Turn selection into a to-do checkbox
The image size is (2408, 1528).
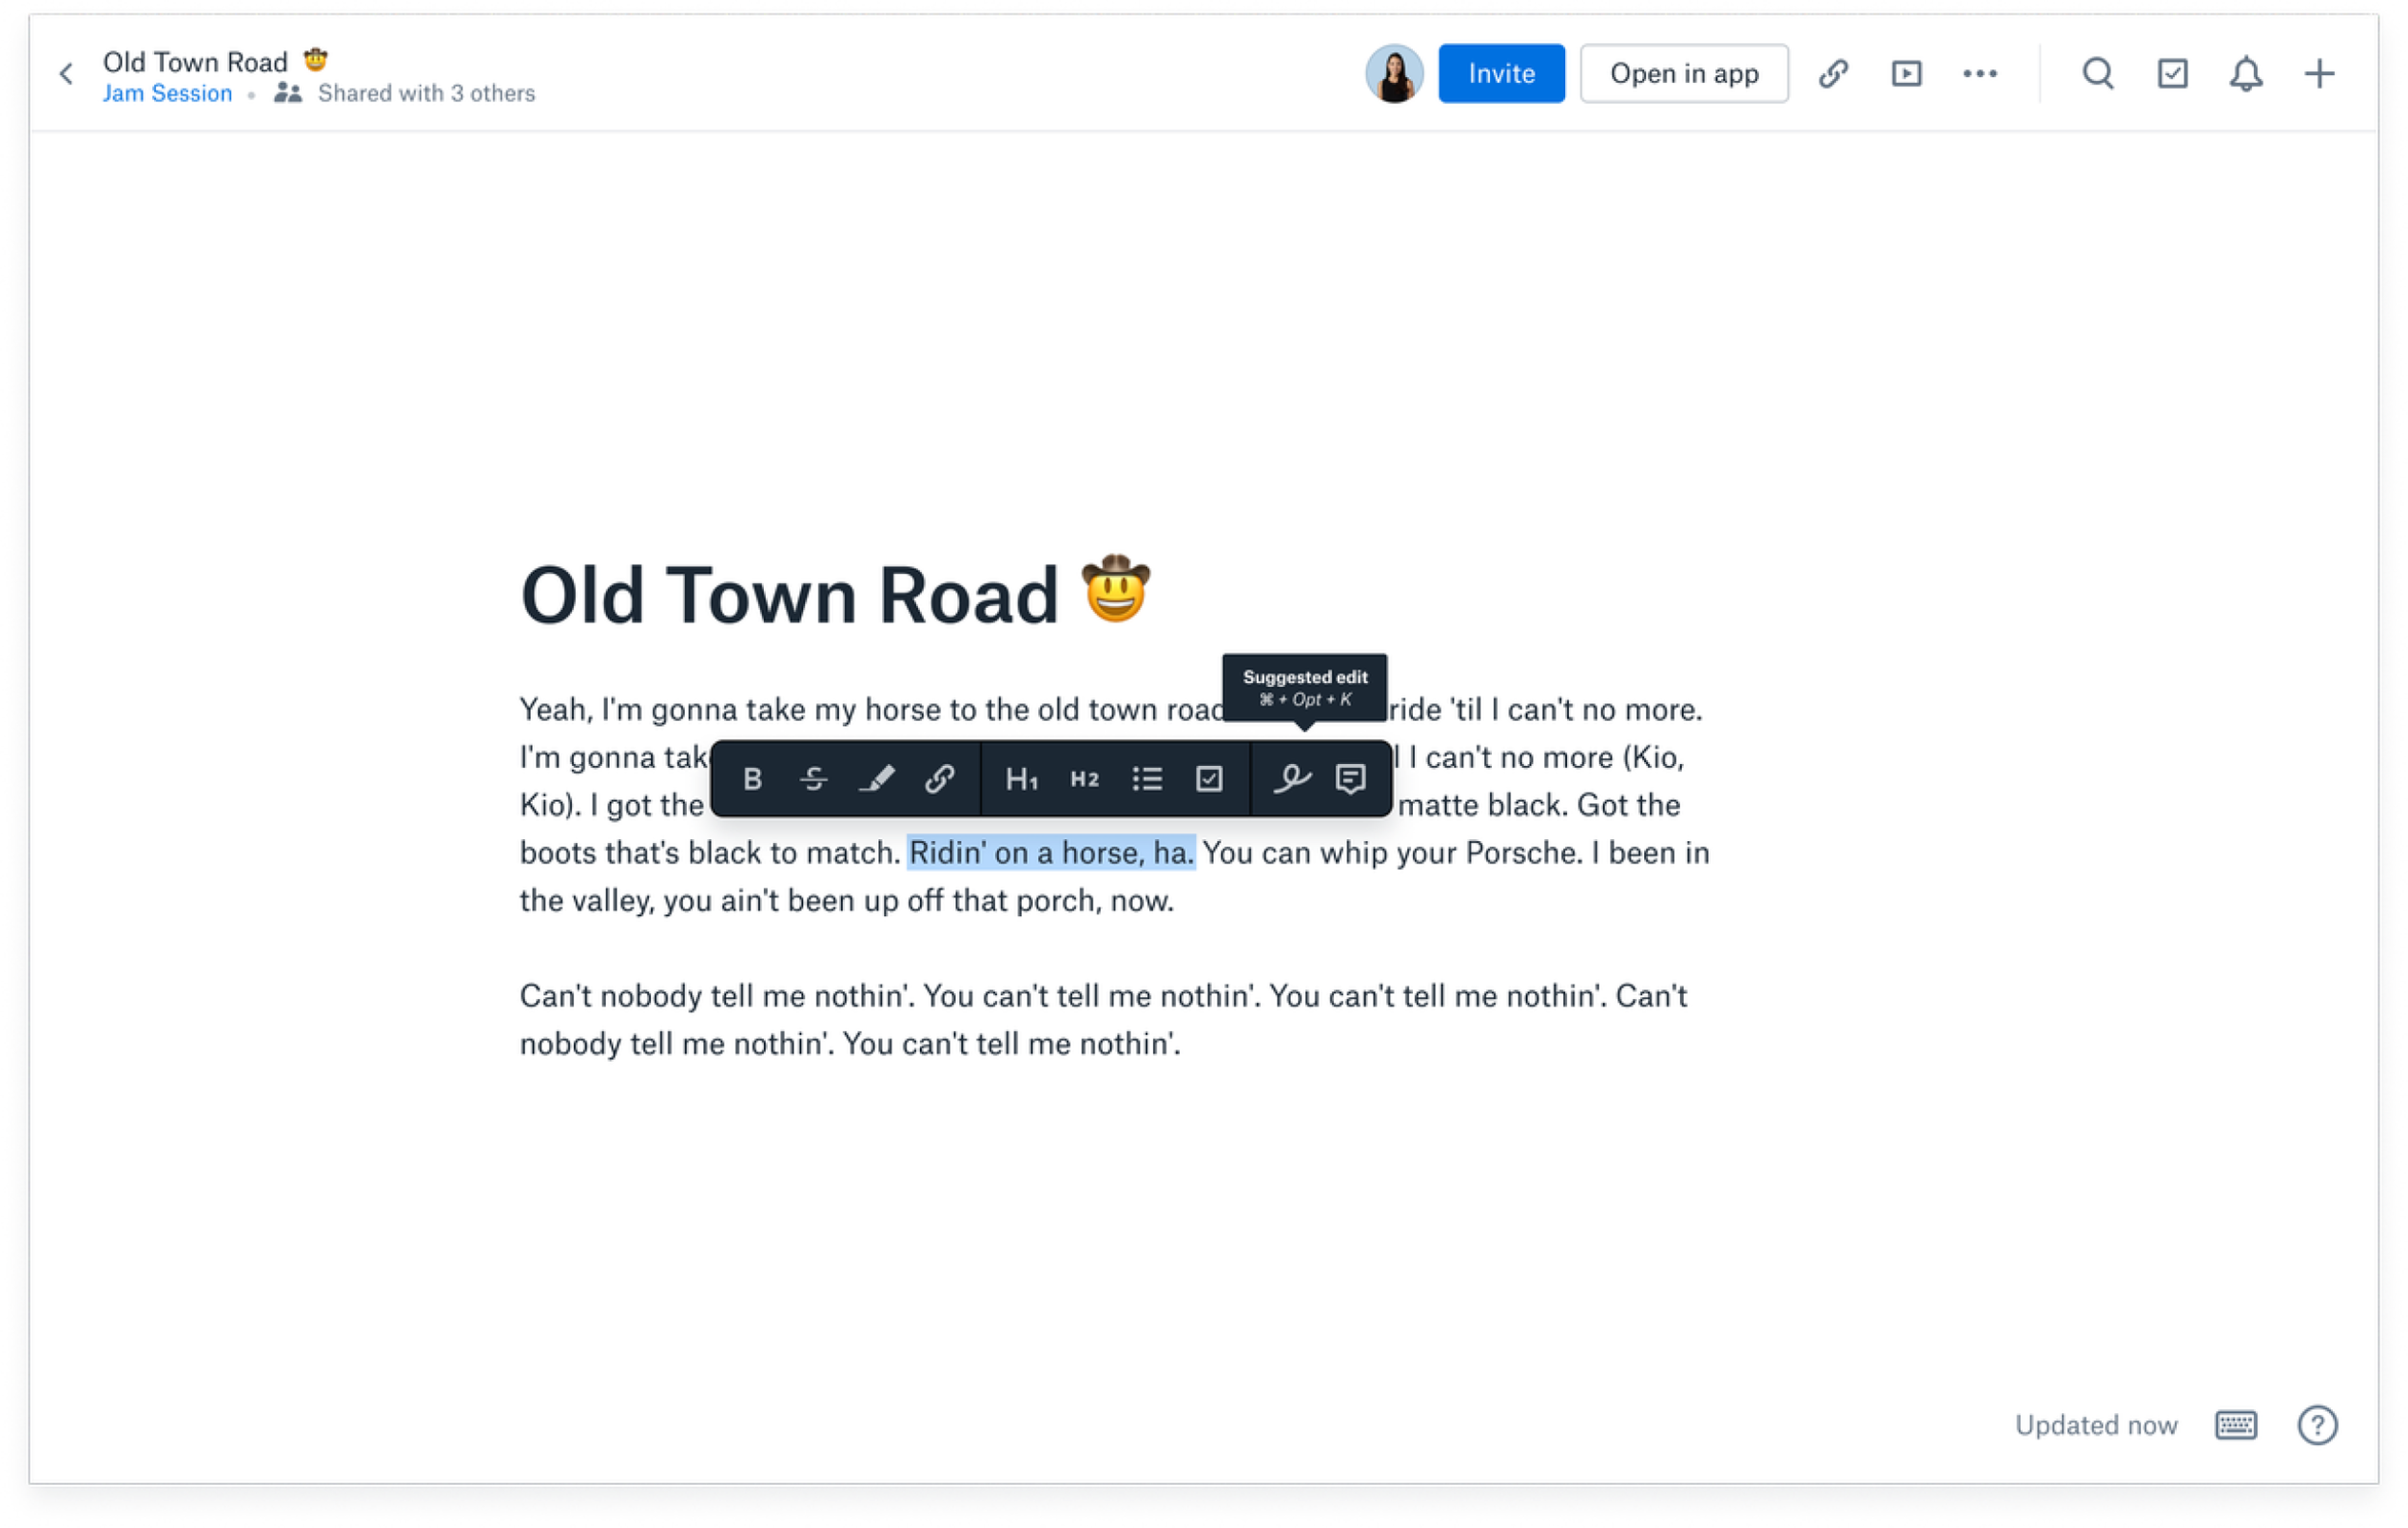(1209, 779)
